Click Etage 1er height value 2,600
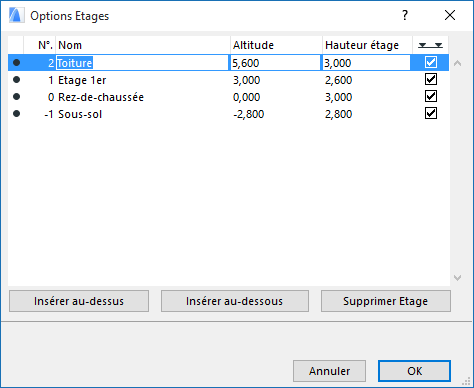Screen dimensions: 474x388 (338, 80)
